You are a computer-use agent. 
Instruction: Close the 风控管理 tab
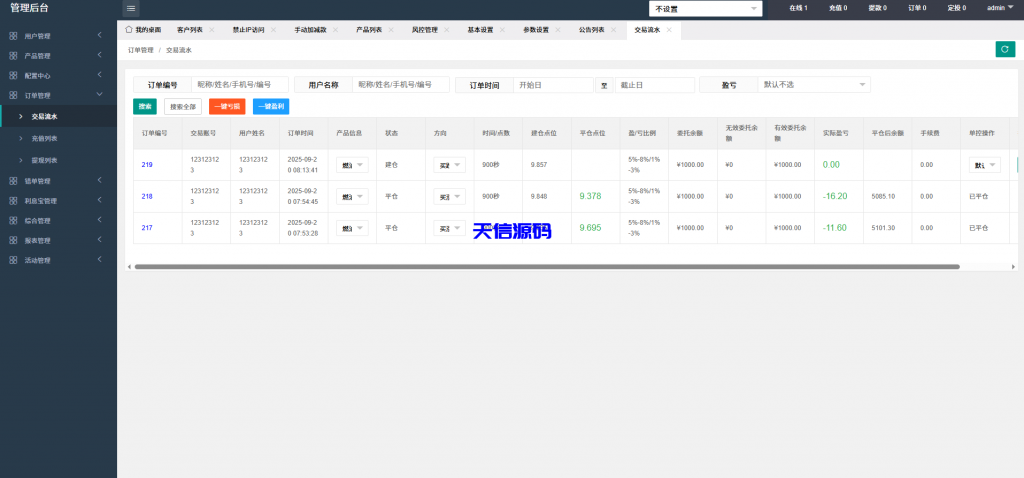(445, 30)
